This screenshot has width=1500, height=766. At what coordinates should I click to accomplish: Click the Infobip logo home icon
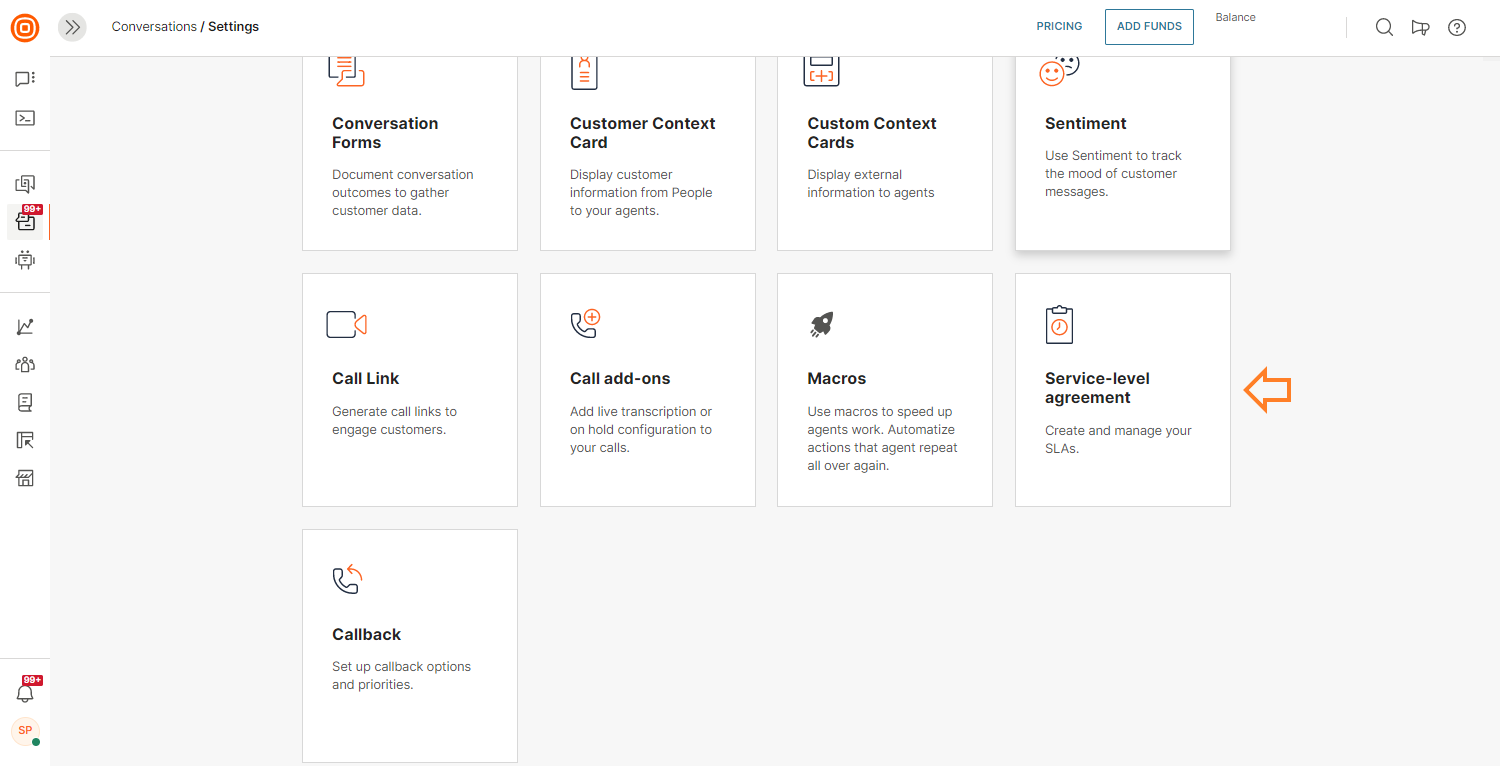(25, 28)
